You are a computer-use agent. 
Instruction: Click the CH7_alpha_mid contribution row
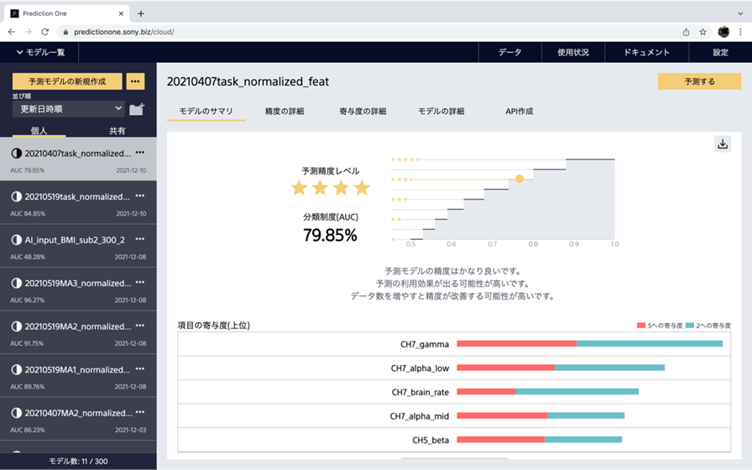tap(454, 416)
